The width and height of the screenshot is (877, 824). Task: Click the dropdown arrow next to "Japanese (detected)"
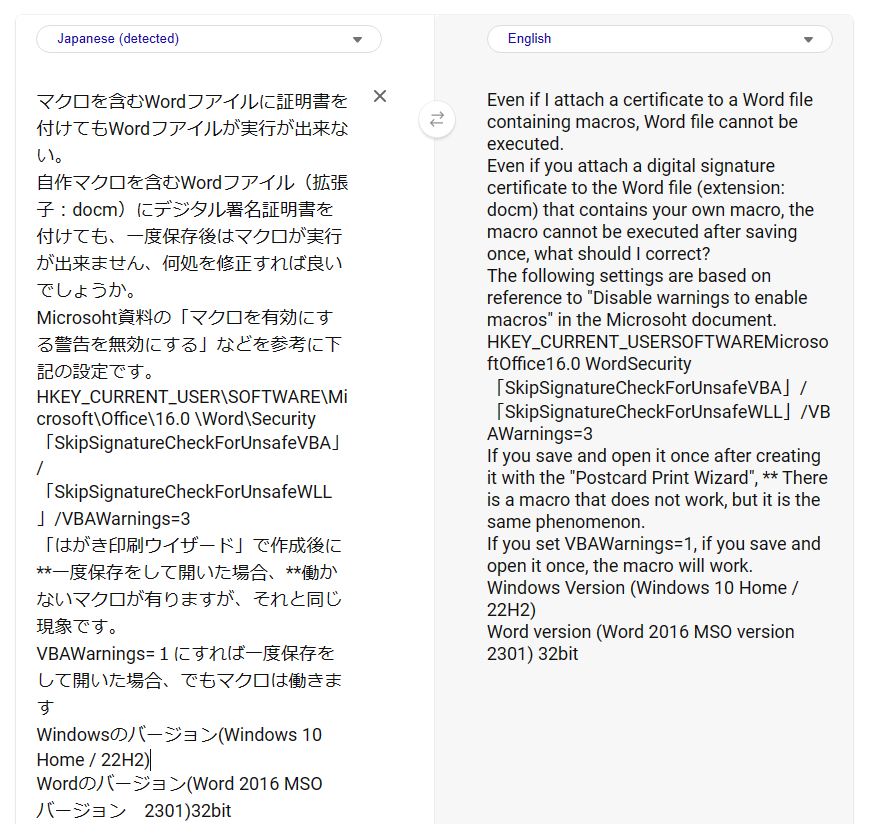click(x=357, y=38)
